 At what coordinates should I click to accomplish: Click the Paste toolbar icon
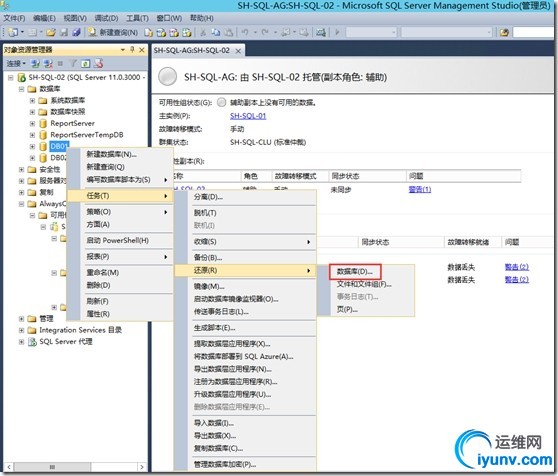coord(229,33)
